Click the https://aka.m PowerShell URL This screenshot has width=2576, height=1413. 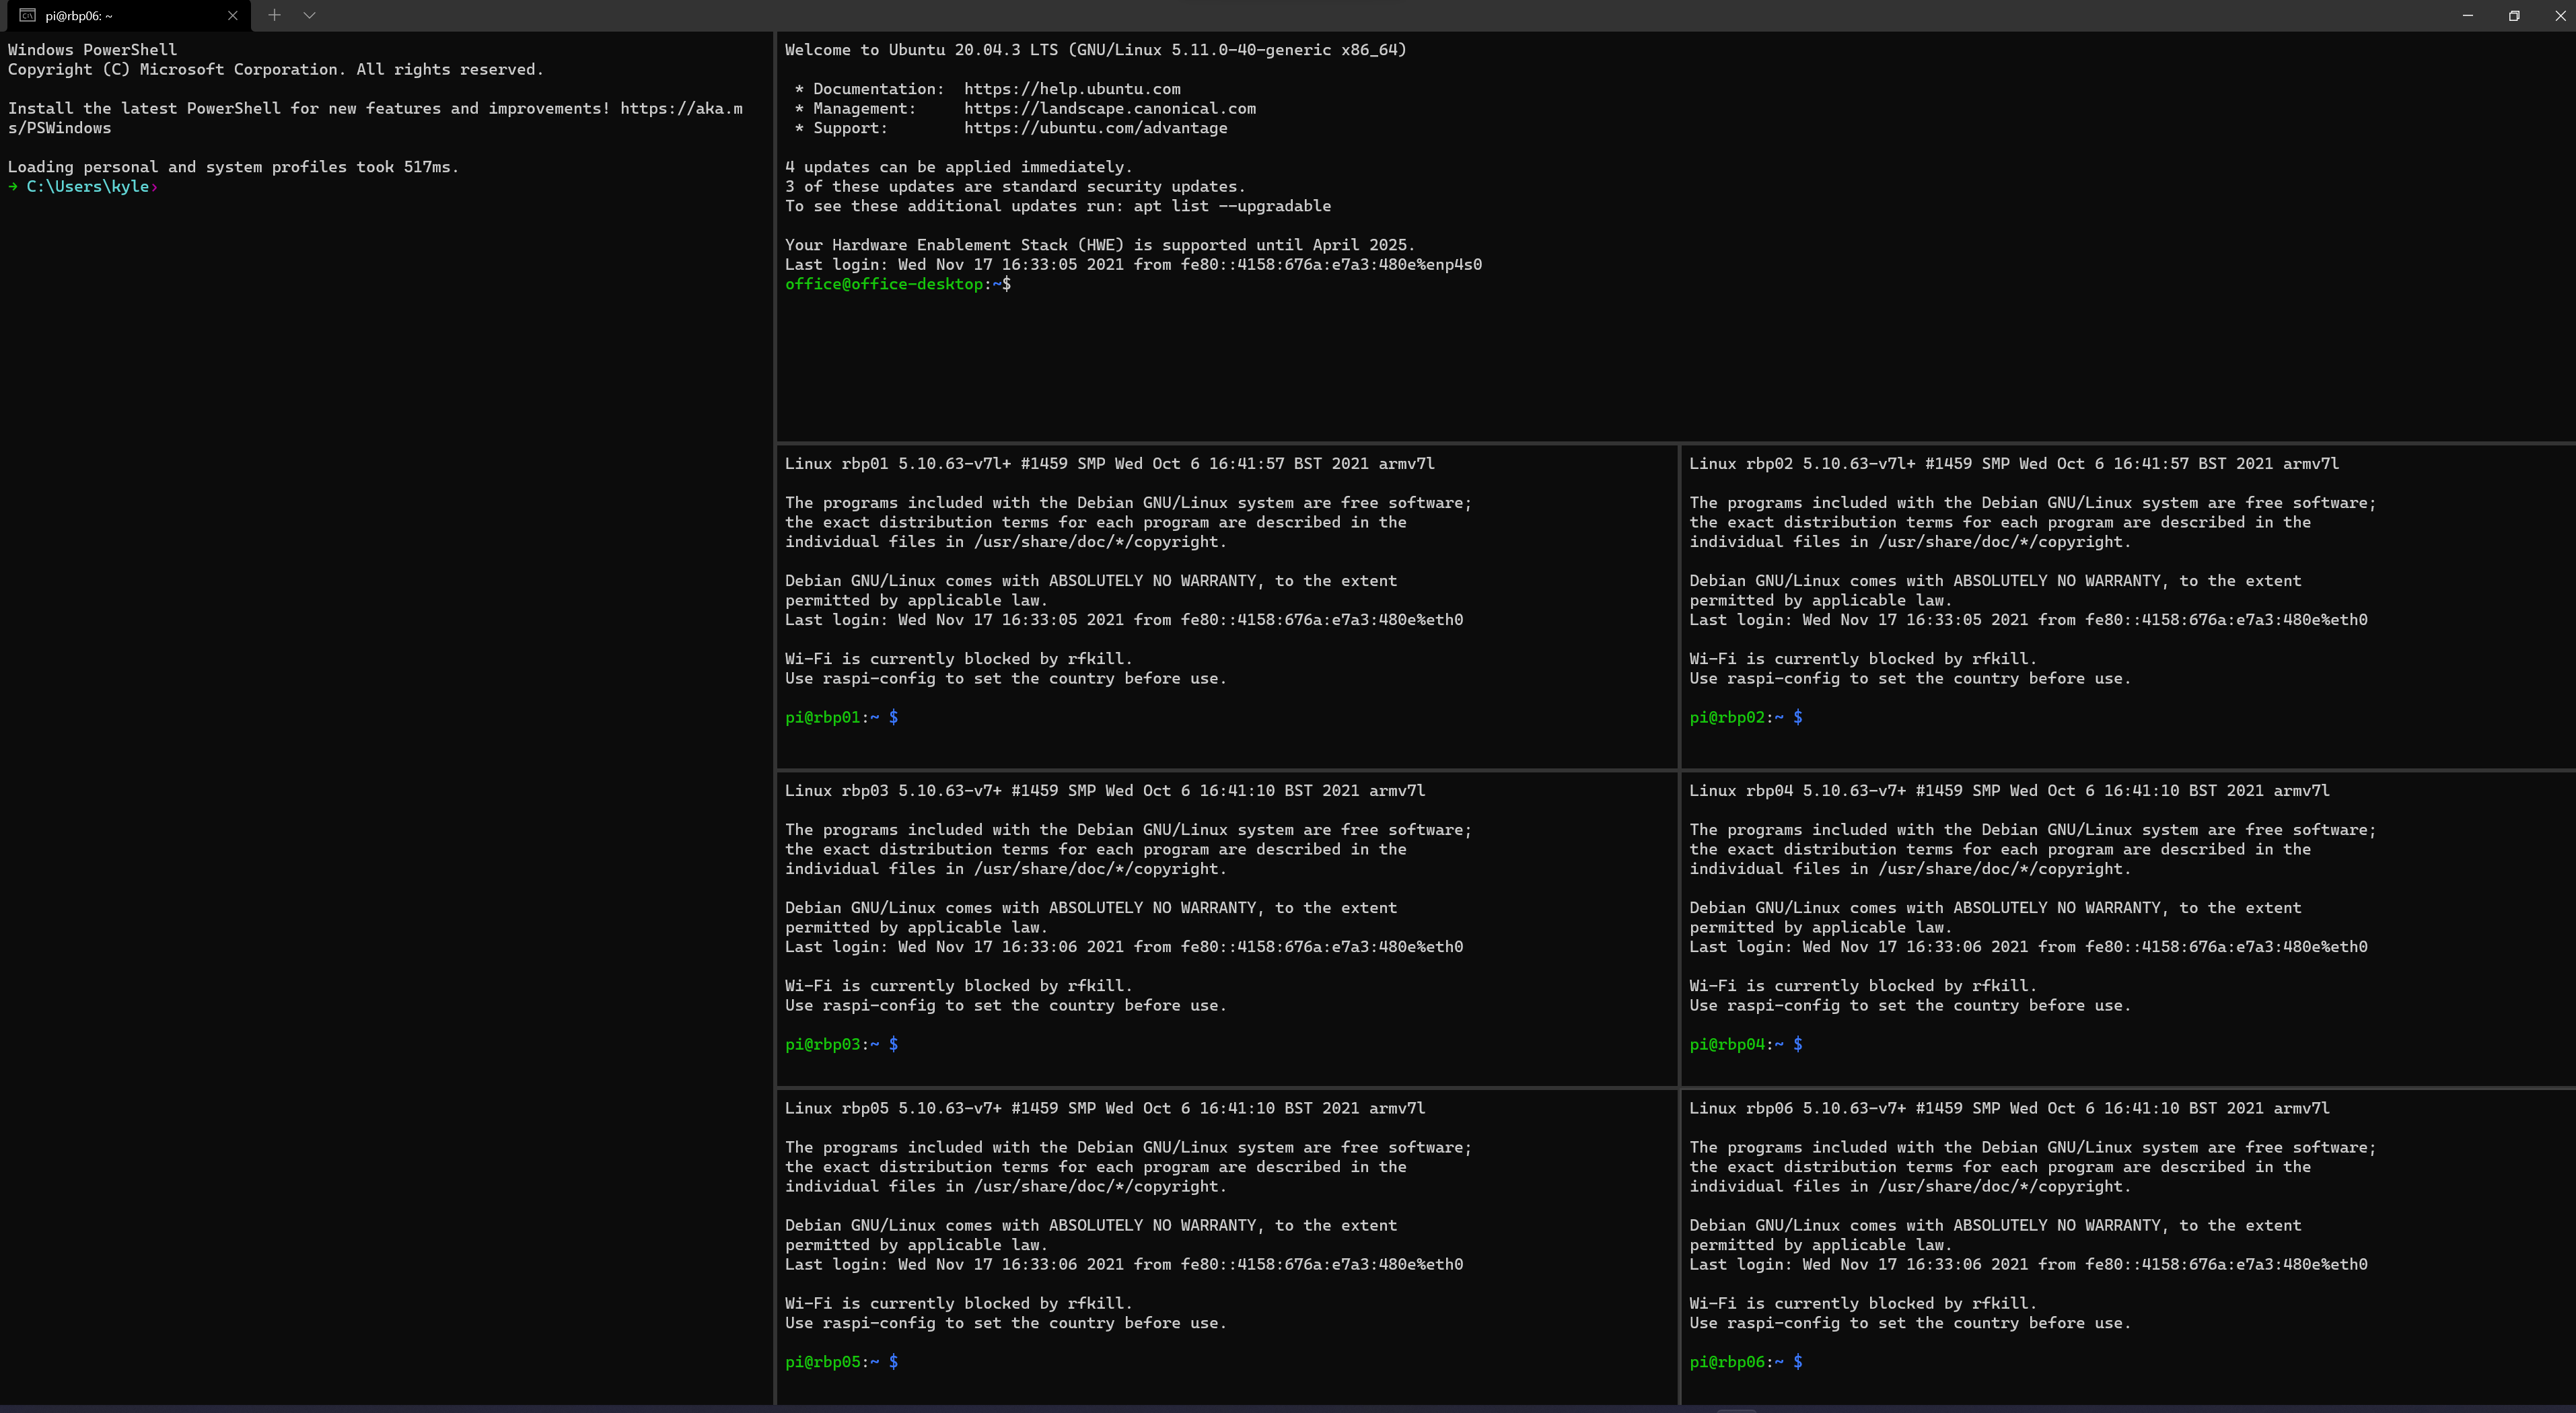point(681,109)
